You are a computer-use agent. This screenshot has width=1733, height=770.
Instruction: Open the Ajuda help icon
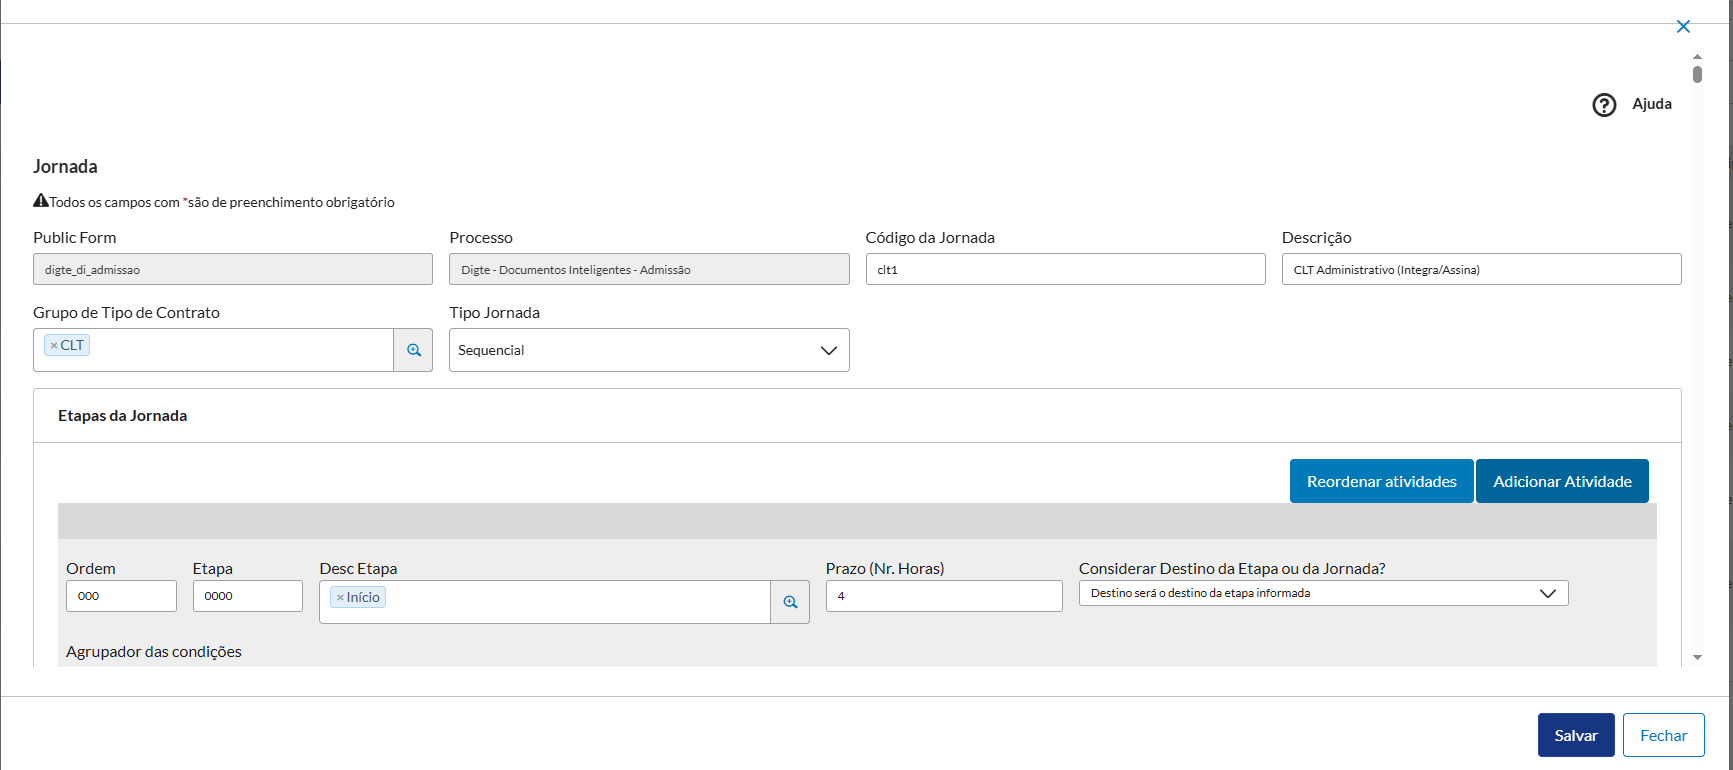[1604, 105]
